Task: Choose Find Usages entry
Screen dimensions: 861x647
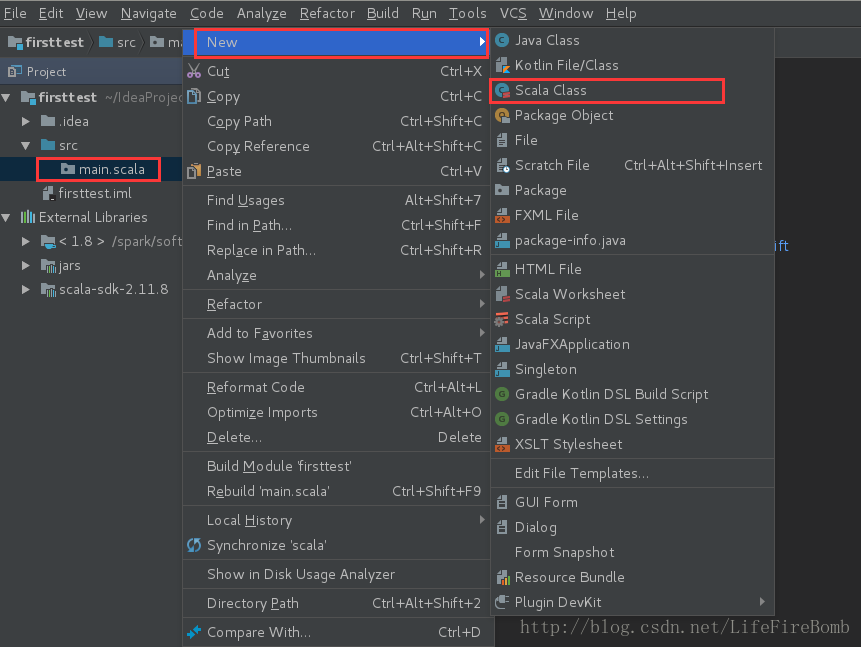Action: coord(336,200)
